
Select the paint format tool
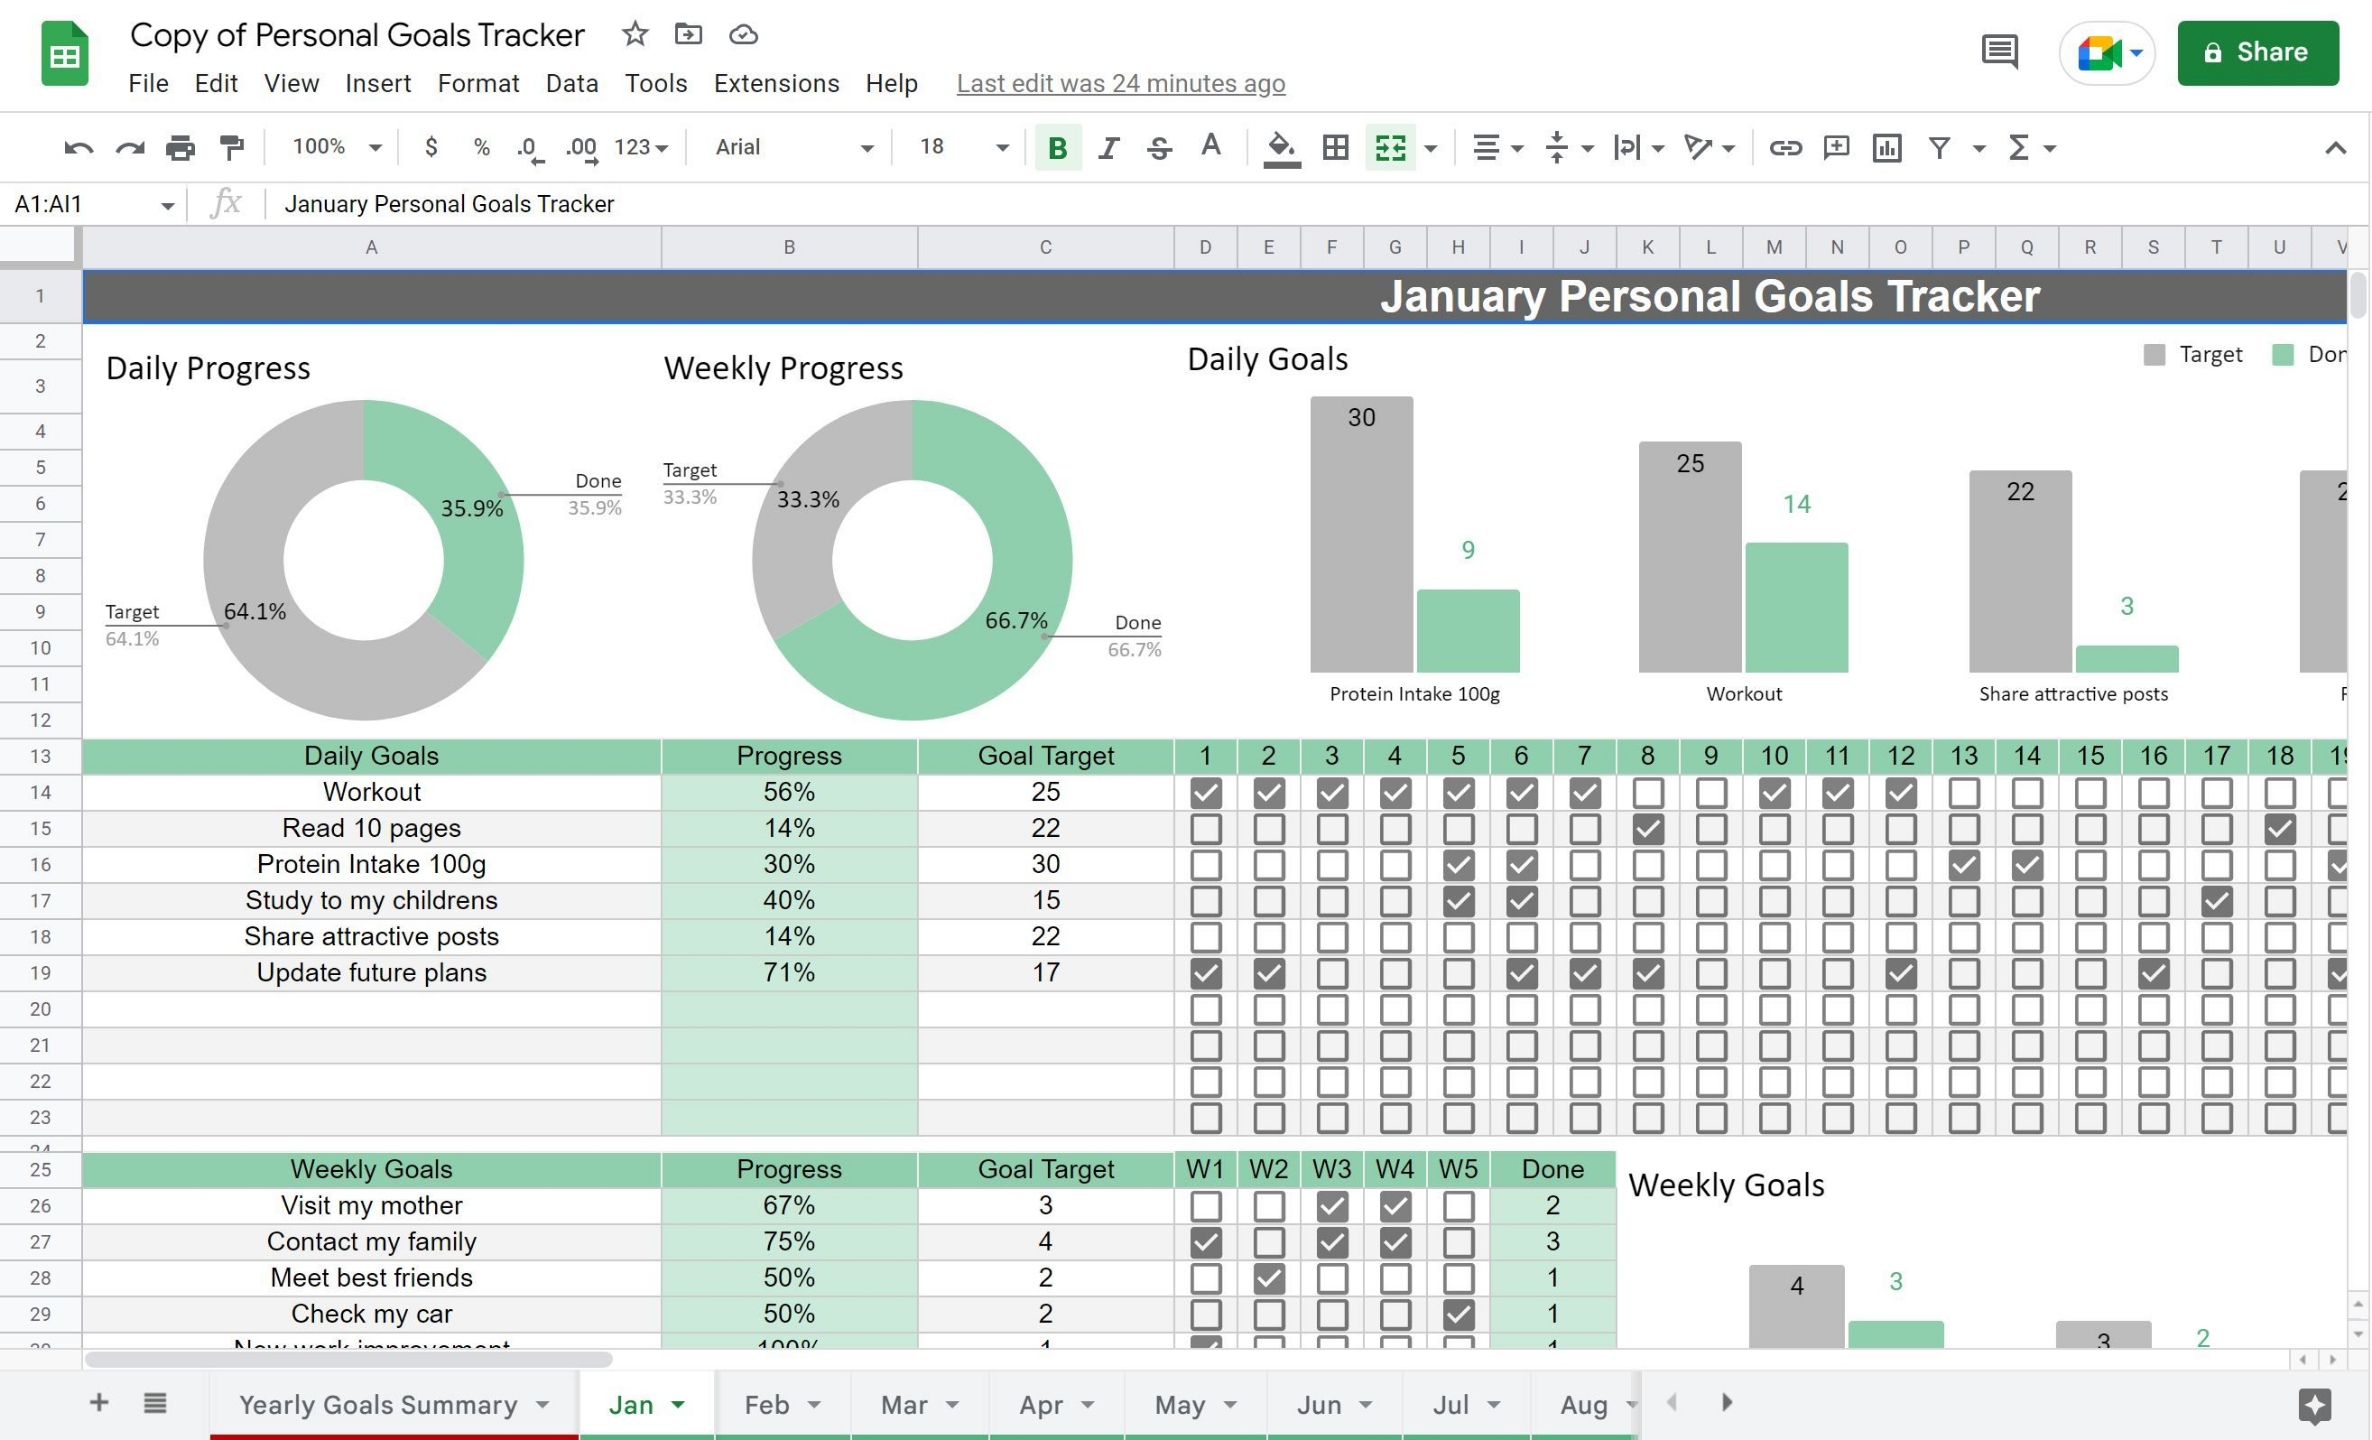(x=231, y=147)
